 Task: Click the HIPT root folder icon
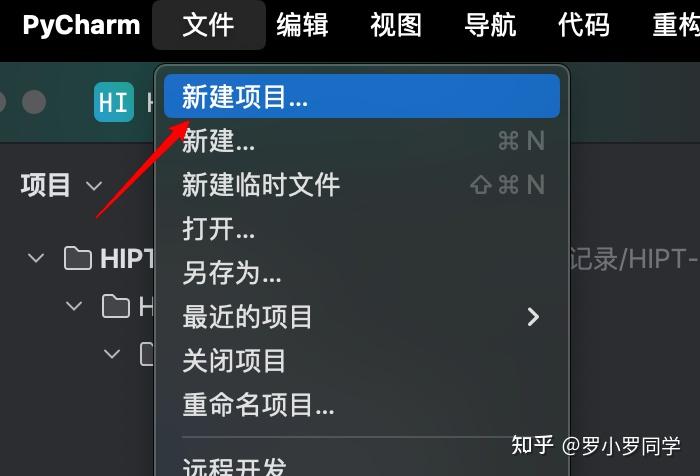(78, 258)
